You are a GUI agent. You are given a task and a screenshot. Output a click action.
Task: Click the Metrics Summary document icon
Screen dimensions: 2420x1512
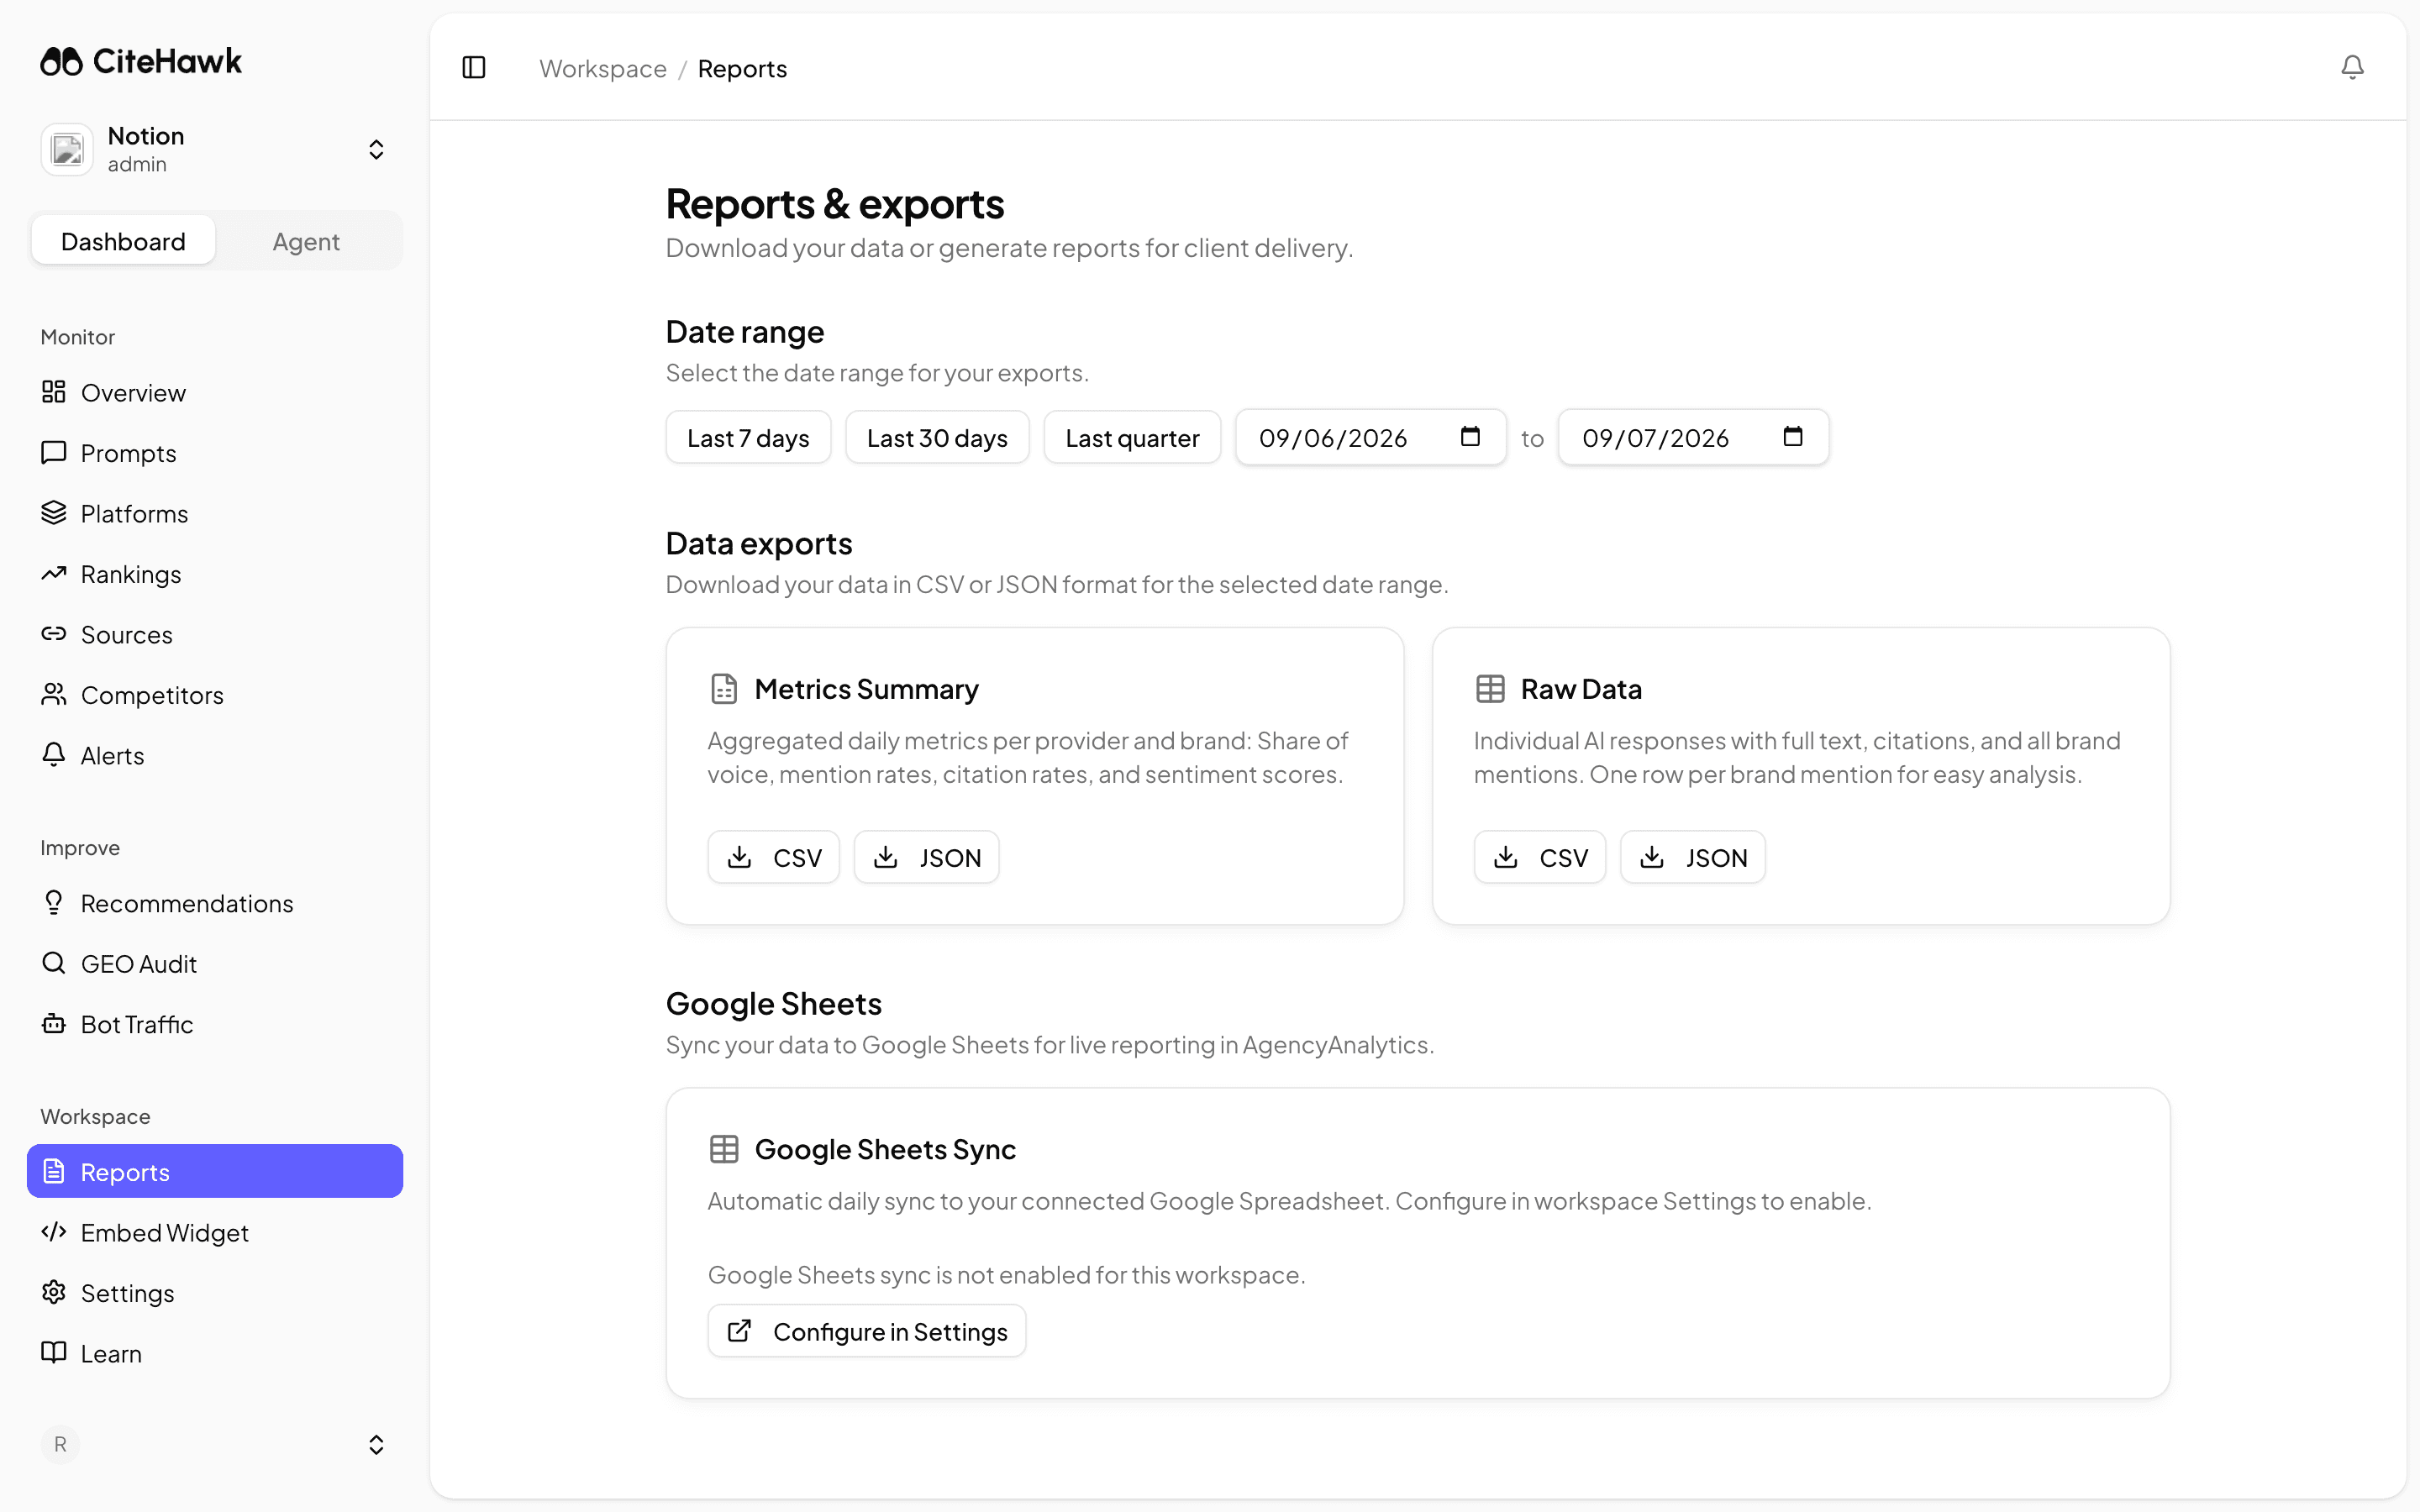[724, 689]
